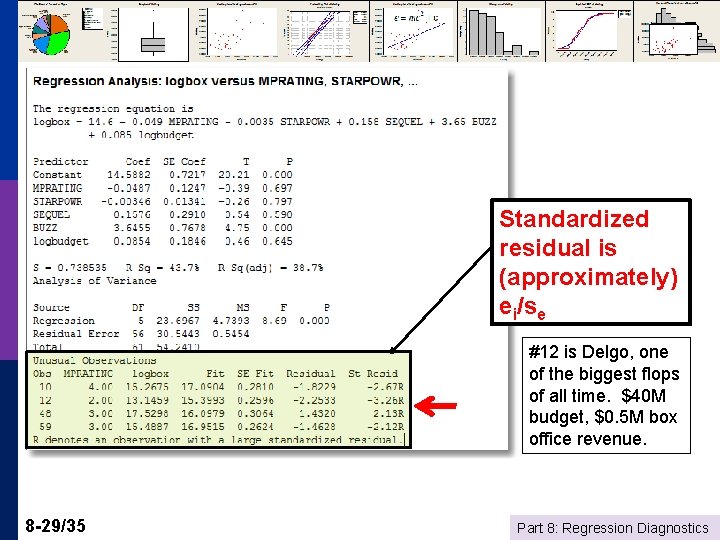Open the scatter plot with e = mc² label
The width and height of the screenshot is (720, 540).
pos(413,31)
